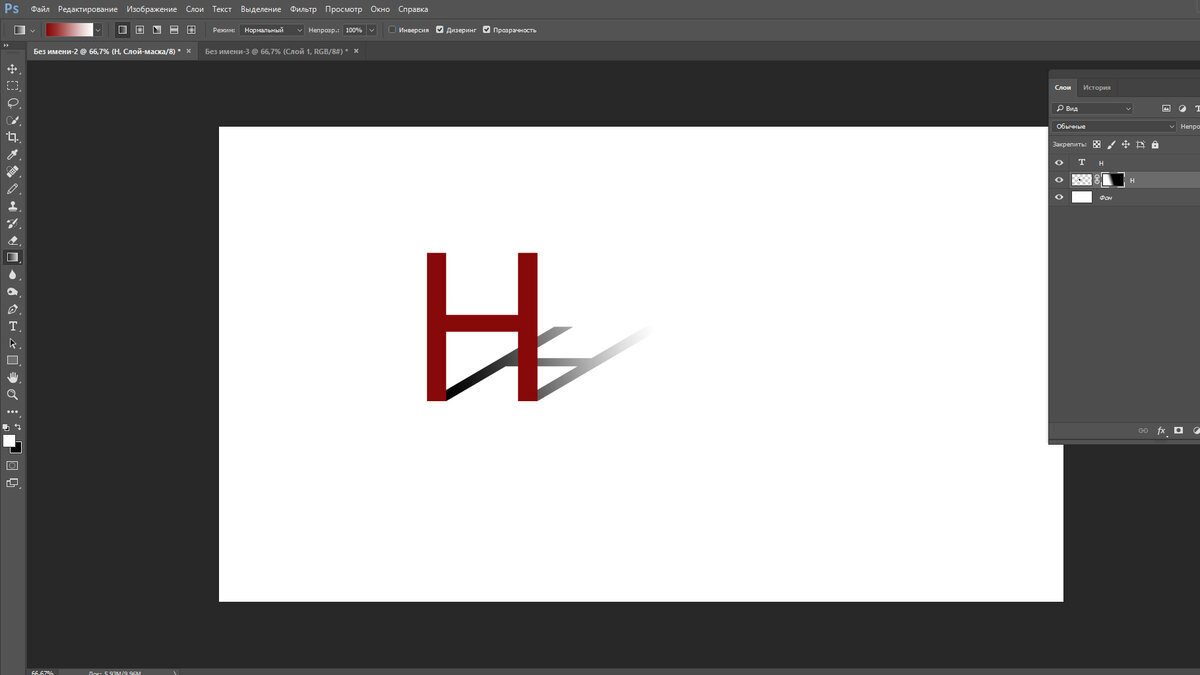Select the Blur tool
This screenshot has height=675, width=1200.
pos(13,274)
